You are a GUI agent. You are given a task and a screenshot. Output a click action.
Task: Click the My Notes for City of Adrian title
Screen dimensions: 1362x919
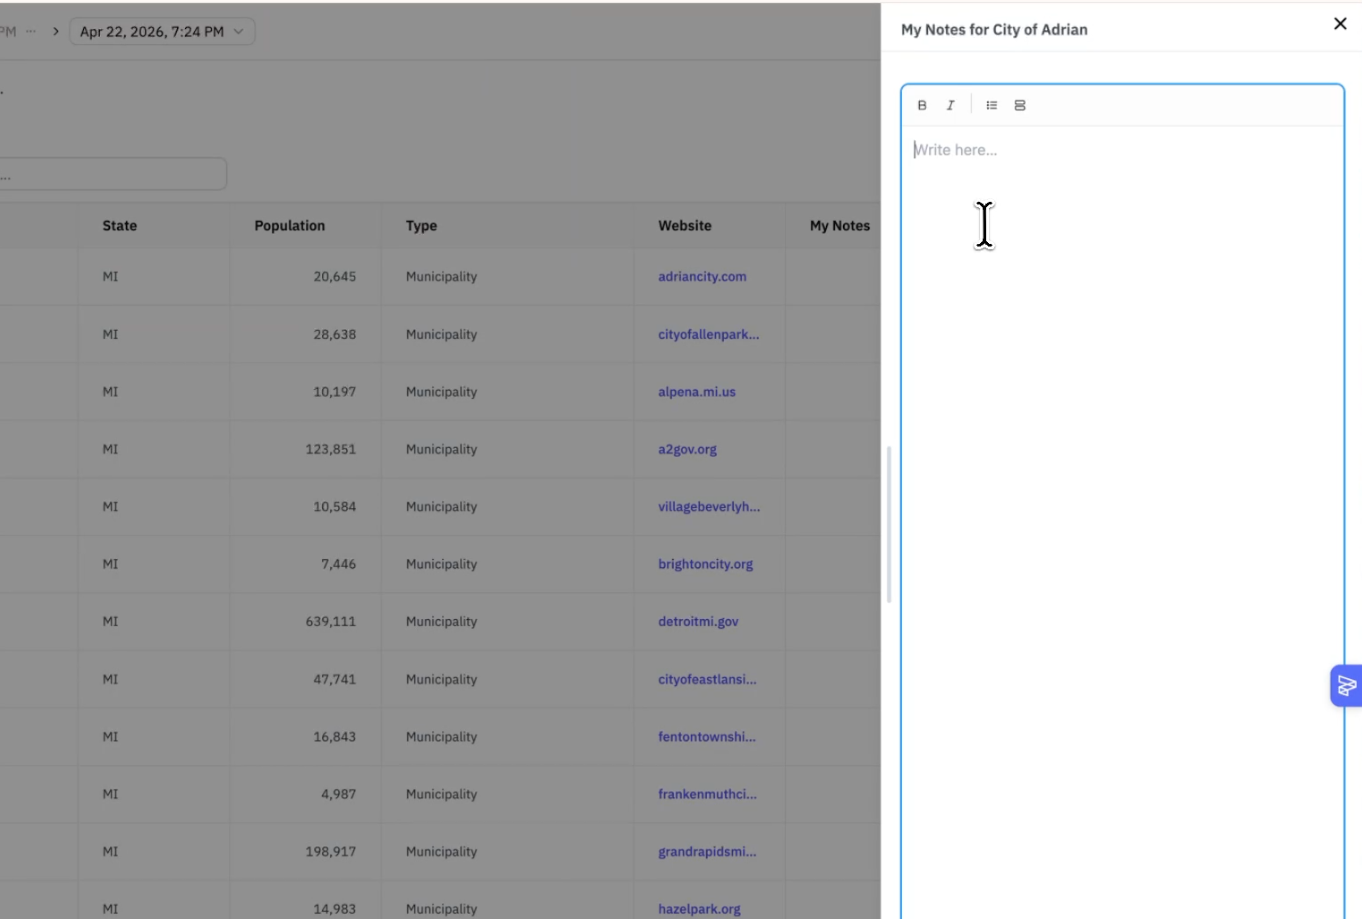click(x=994, y=30)
